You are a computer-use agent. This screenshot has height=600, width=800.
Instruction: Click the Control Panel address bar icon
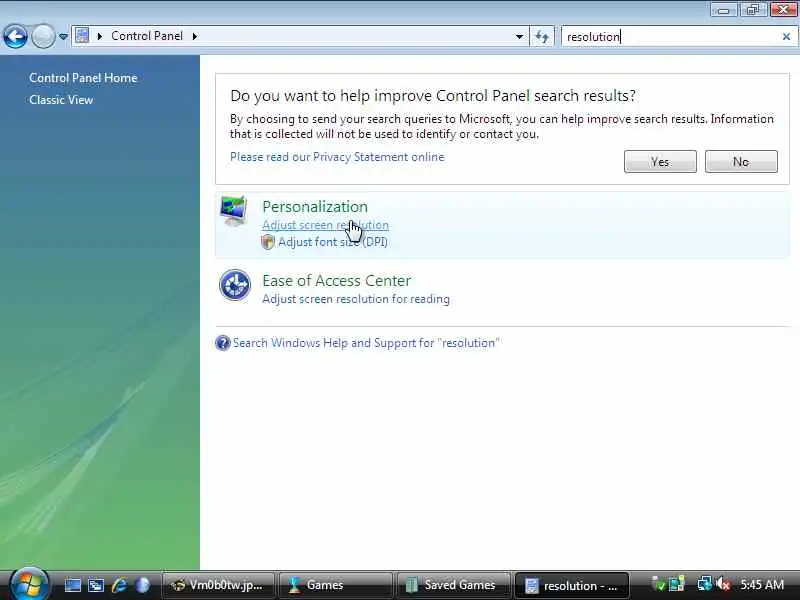coord(82,36)
